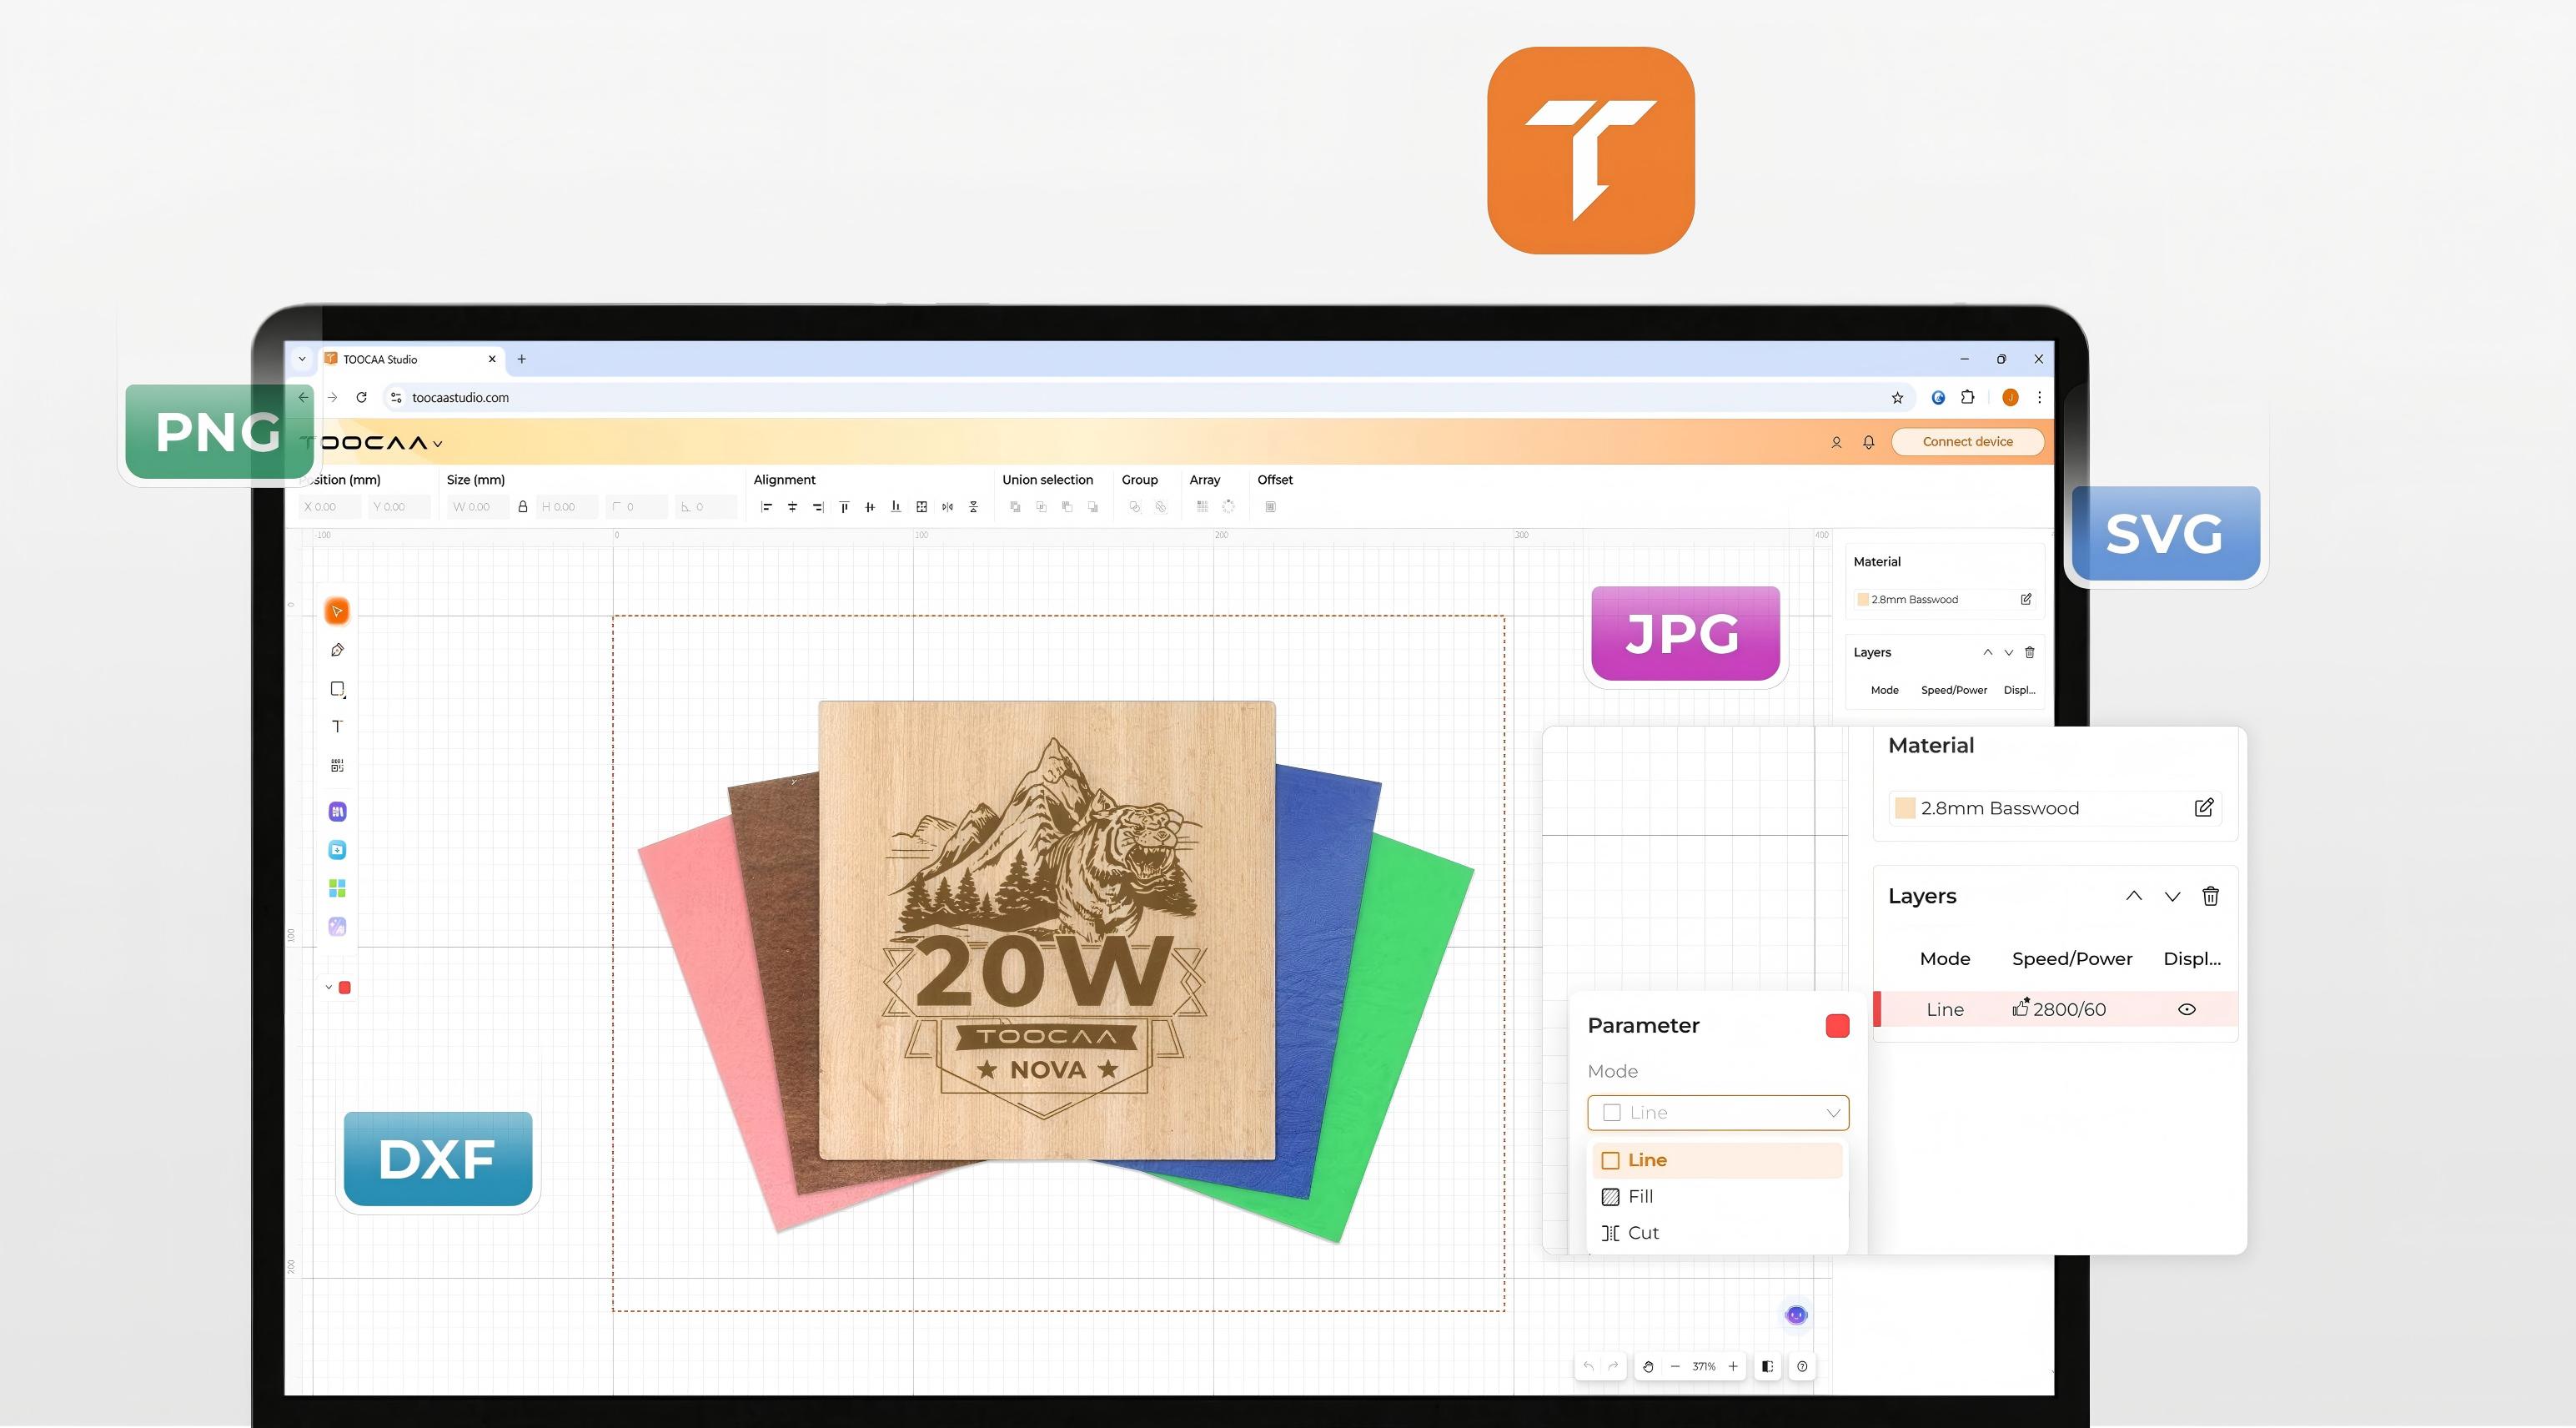Delete layer in the small sidebar Layers panel

point(2030,652)
